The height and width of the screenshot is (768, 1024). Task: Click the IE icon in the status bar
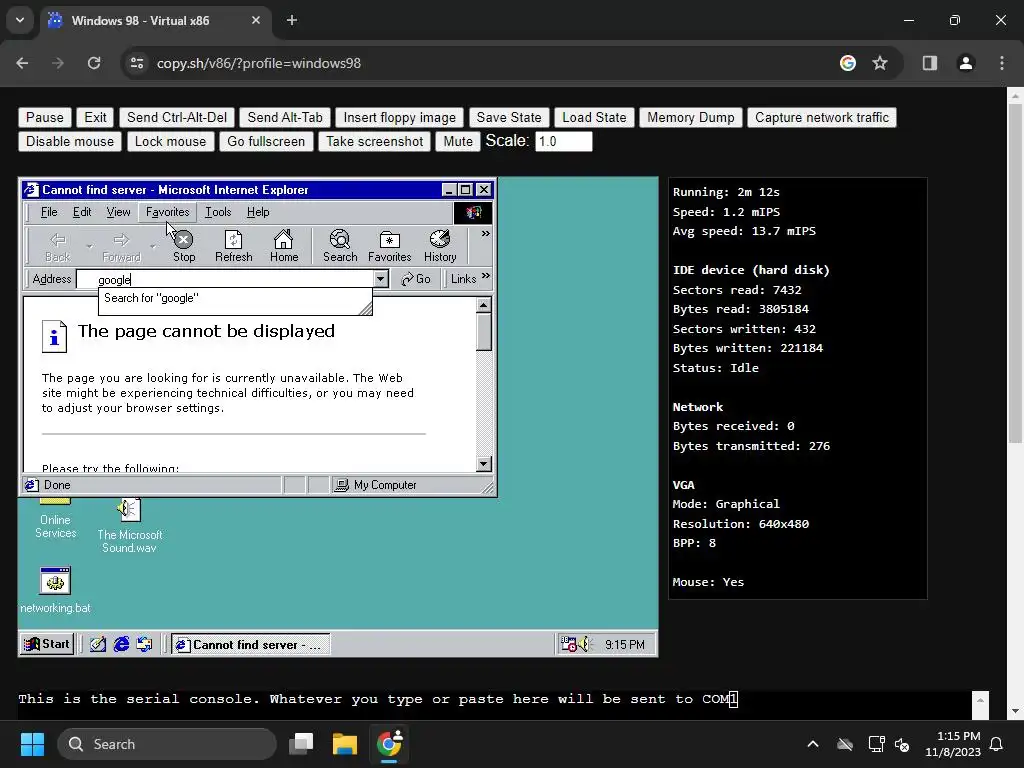pyautogui.click(x=31, y=485)
